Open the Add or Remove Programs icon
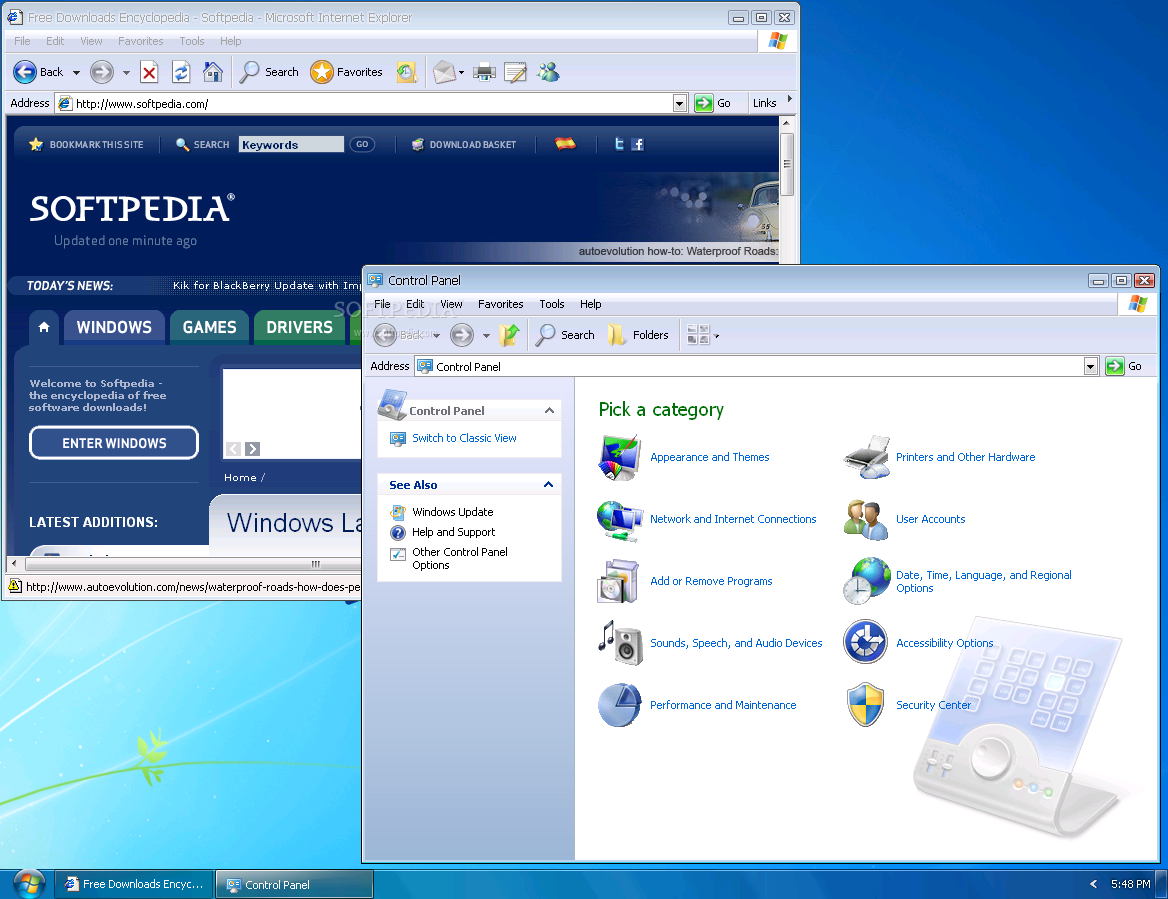The image size is (1168, 899). (618, 582)
